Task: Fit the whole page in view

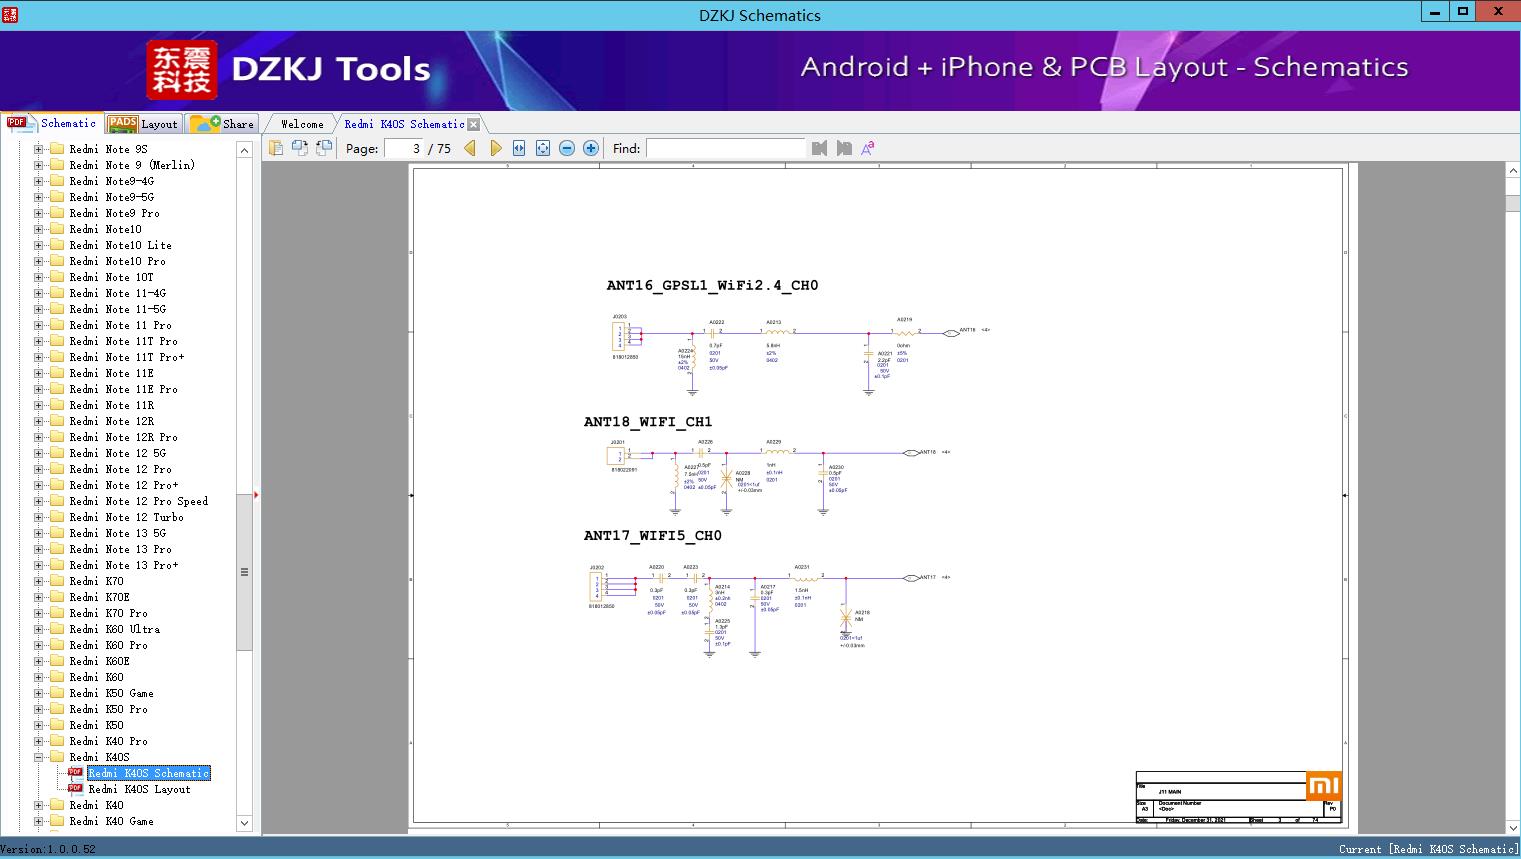Action: pos(543,148)
